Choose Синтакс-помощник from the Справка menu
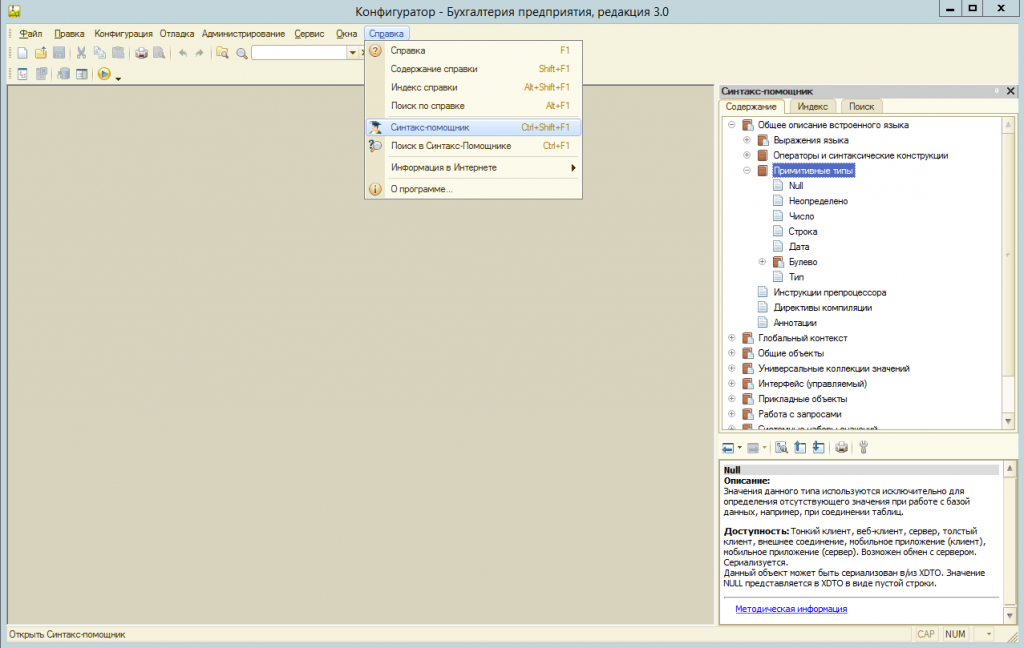 (430, 128)
